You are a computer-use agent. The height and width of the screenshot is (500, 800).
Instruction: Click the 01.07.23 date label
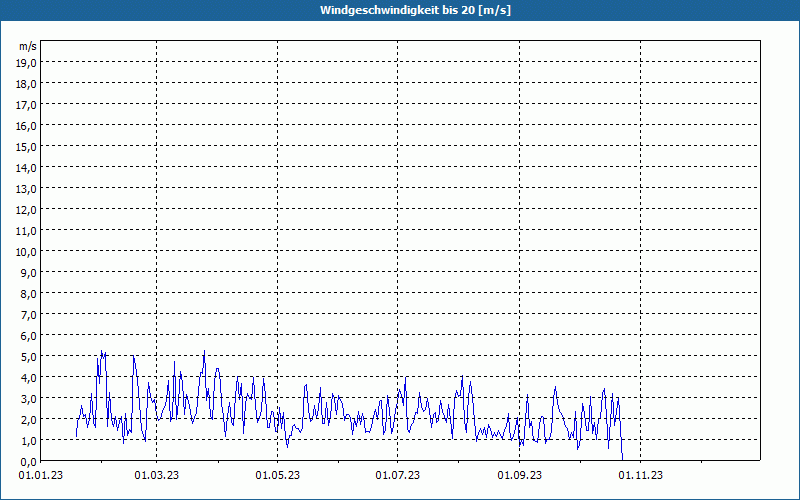tap(397, 476)
